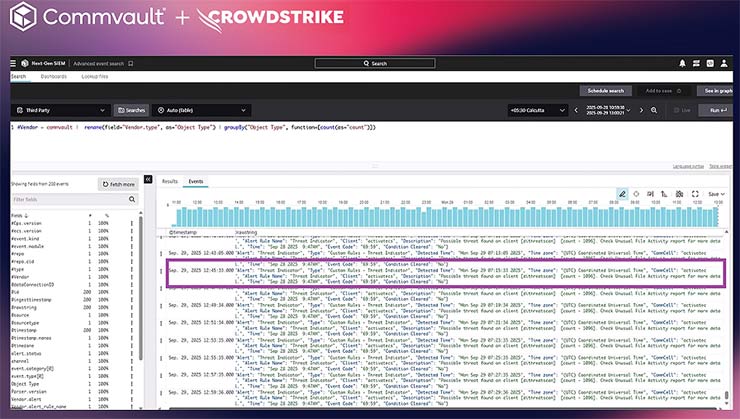
Task: Click the magnifier icon in Filter fields
Action: 131,200
